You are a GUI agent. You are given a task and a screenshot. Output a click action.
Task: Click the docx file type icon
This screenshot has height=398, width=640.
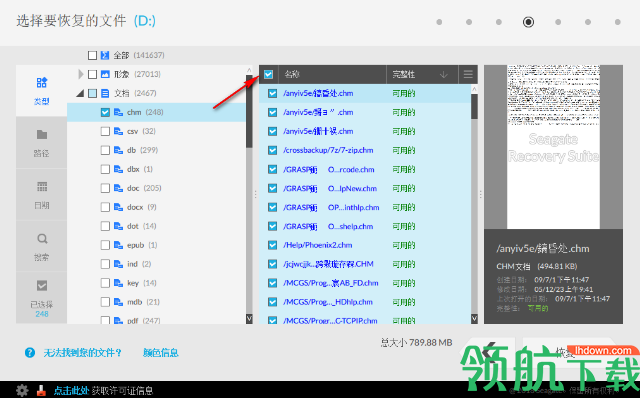118,207
